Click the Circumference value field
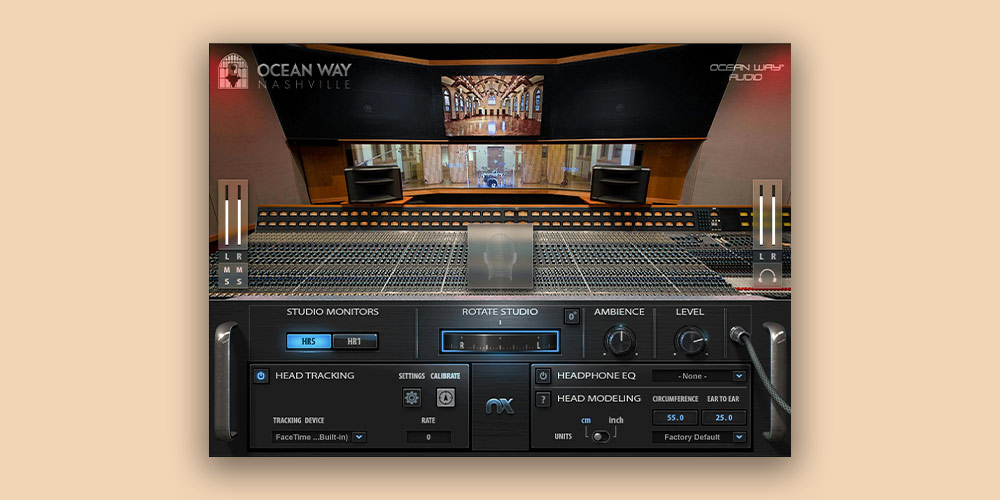Image resolution: width=1000 pixels, height=500 pixels. click(673, 417)
